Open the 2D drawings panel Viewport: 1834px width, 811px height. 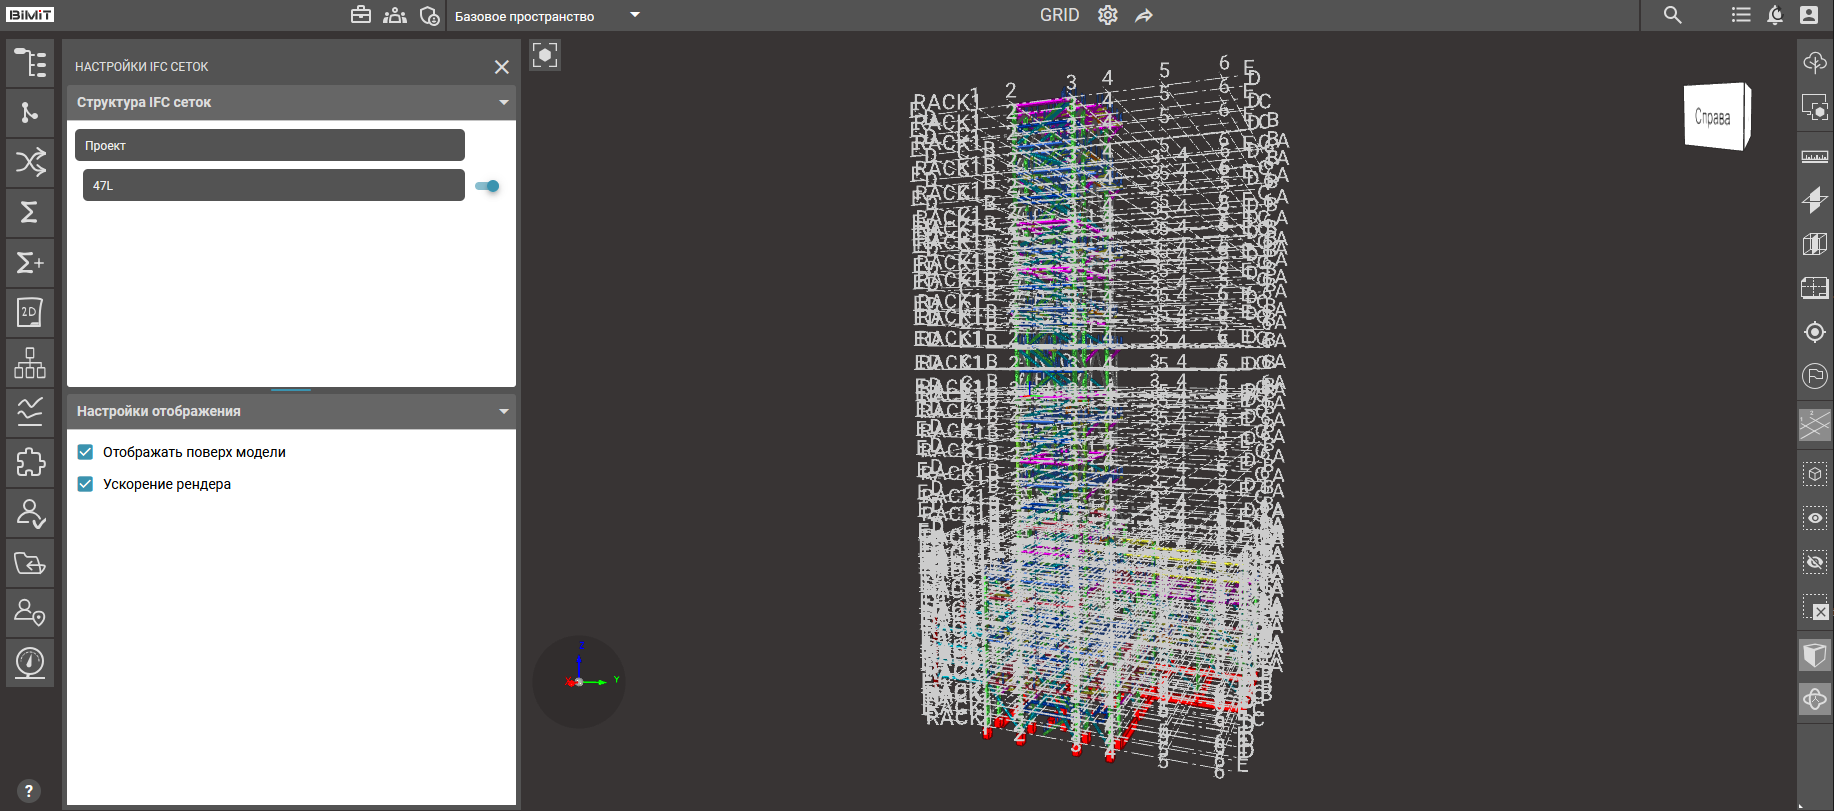click(x=30, y=313)
